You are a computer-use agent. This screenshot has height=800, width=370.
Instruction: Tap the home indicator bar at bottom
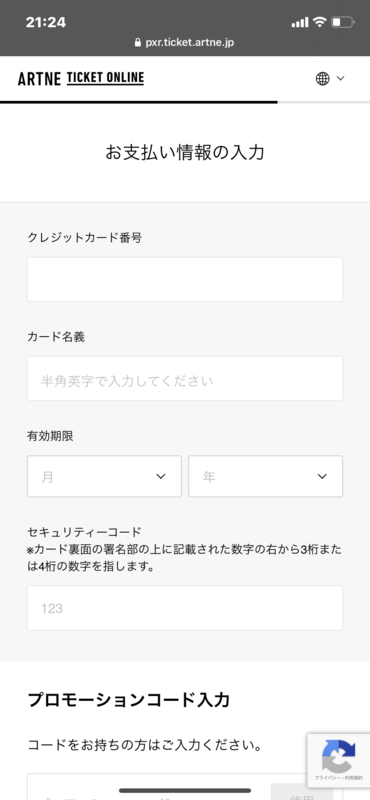click(185, 791)
